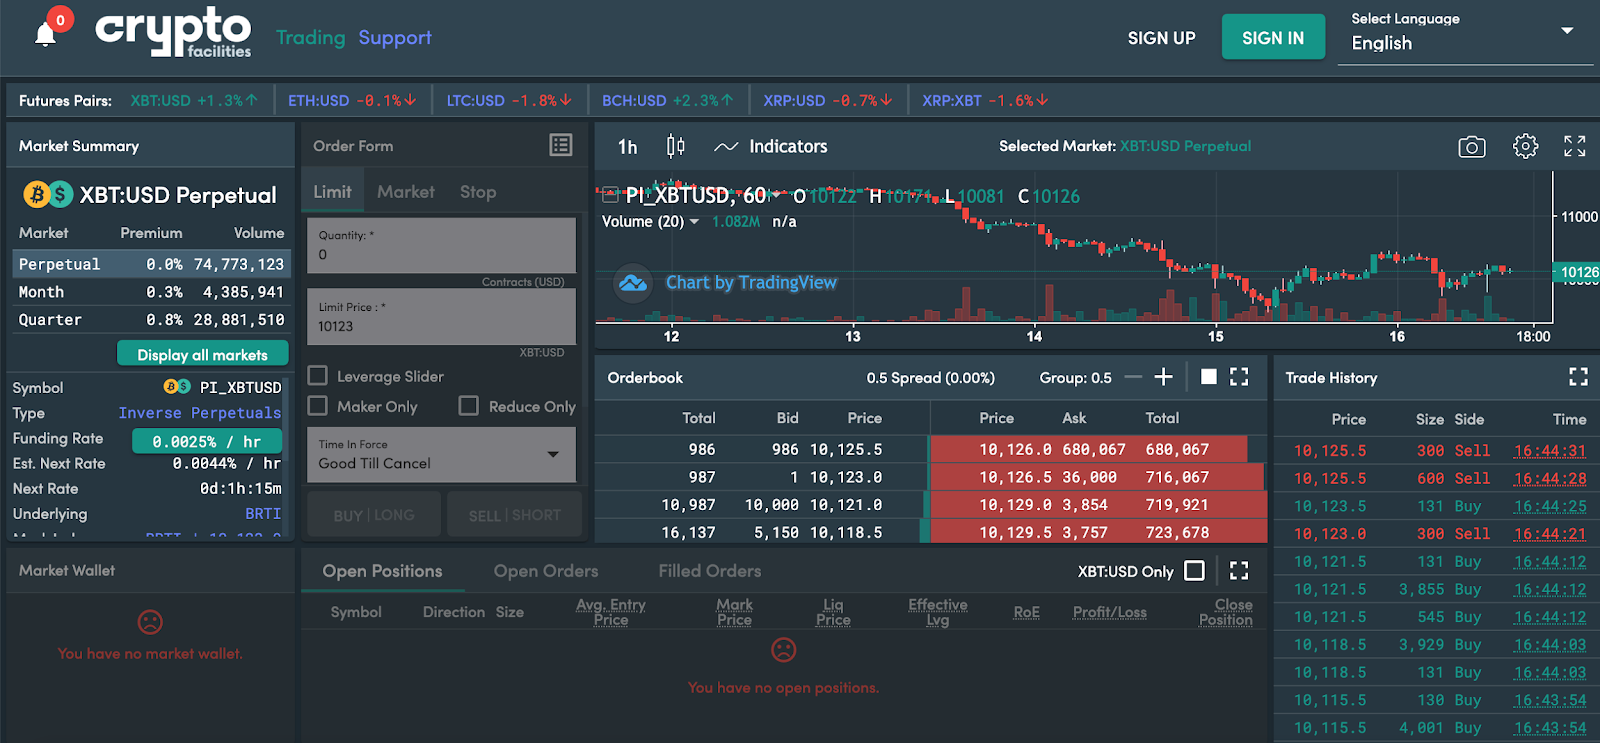
Task: Open the BRTI underlying link
Action: pos(263,514)
